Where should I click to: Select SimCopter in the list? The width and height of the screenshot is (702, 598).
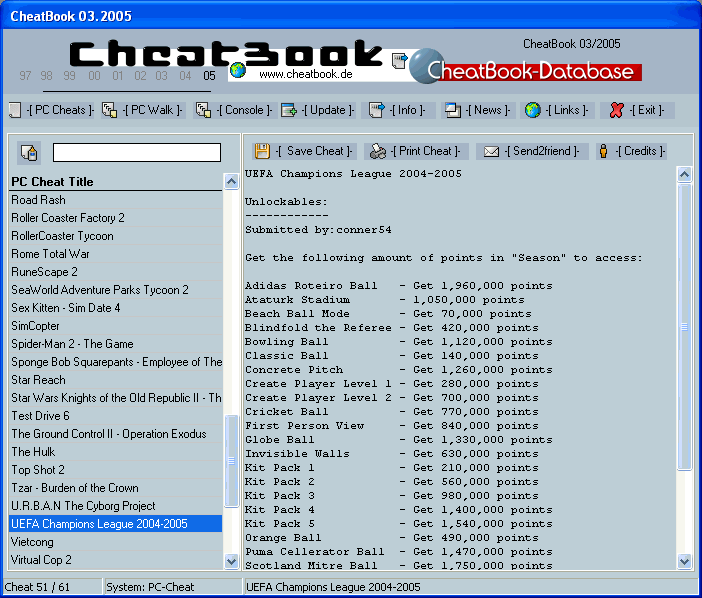116,326
